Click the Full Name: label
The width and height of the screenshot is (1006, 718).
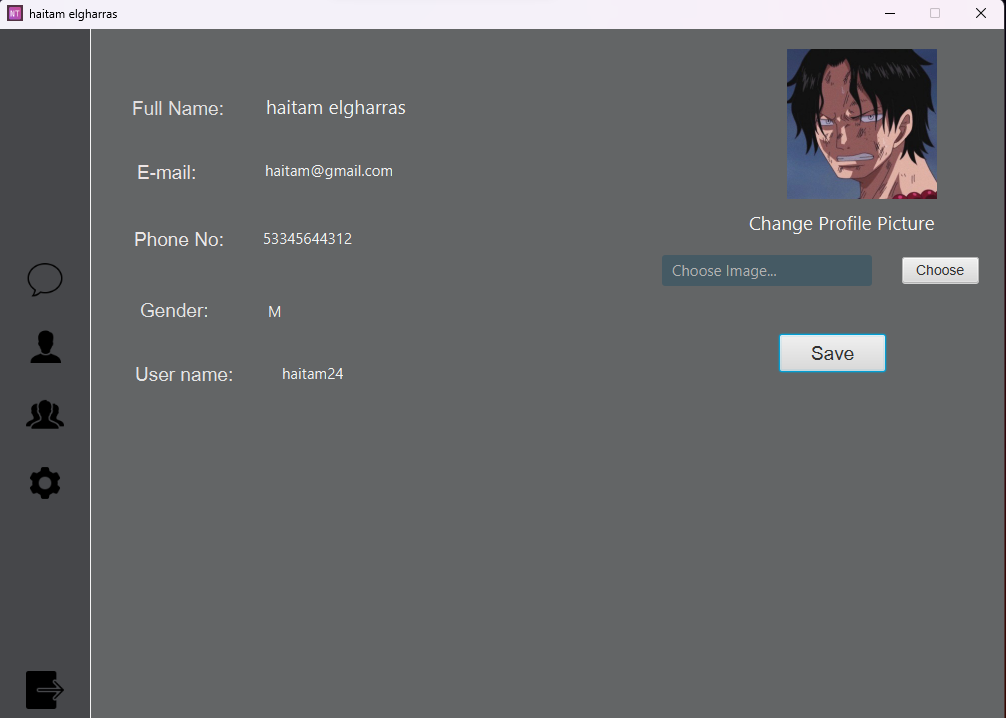(x=178, y=108)
